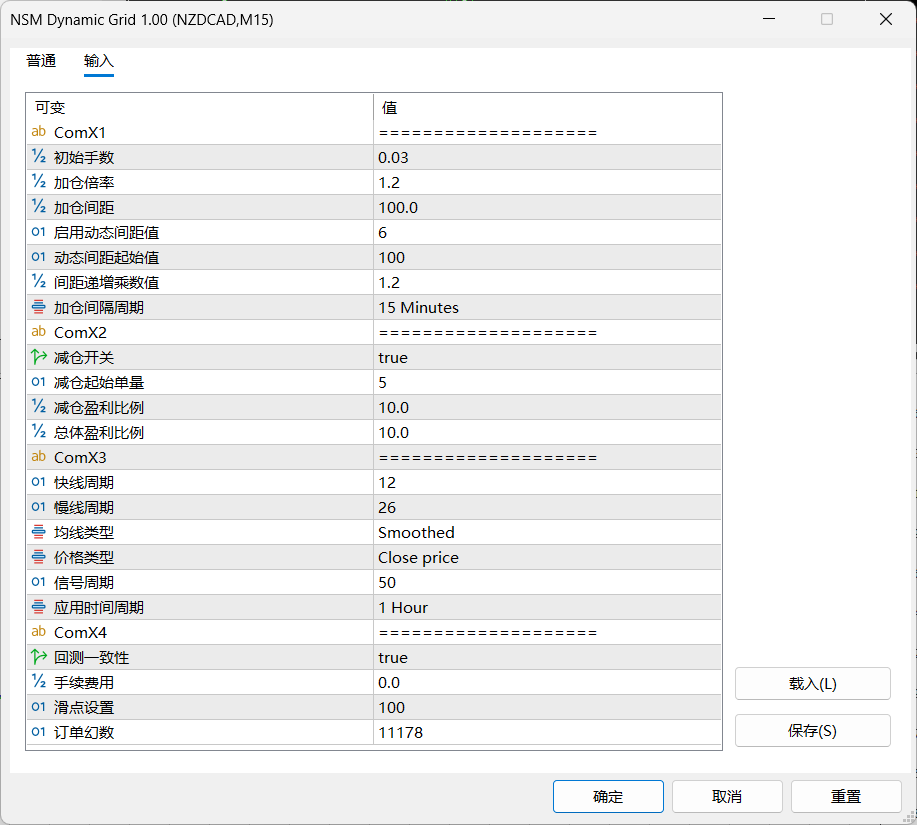
Task: Select the 慢线周期 value 26
Action: [547, 507]
